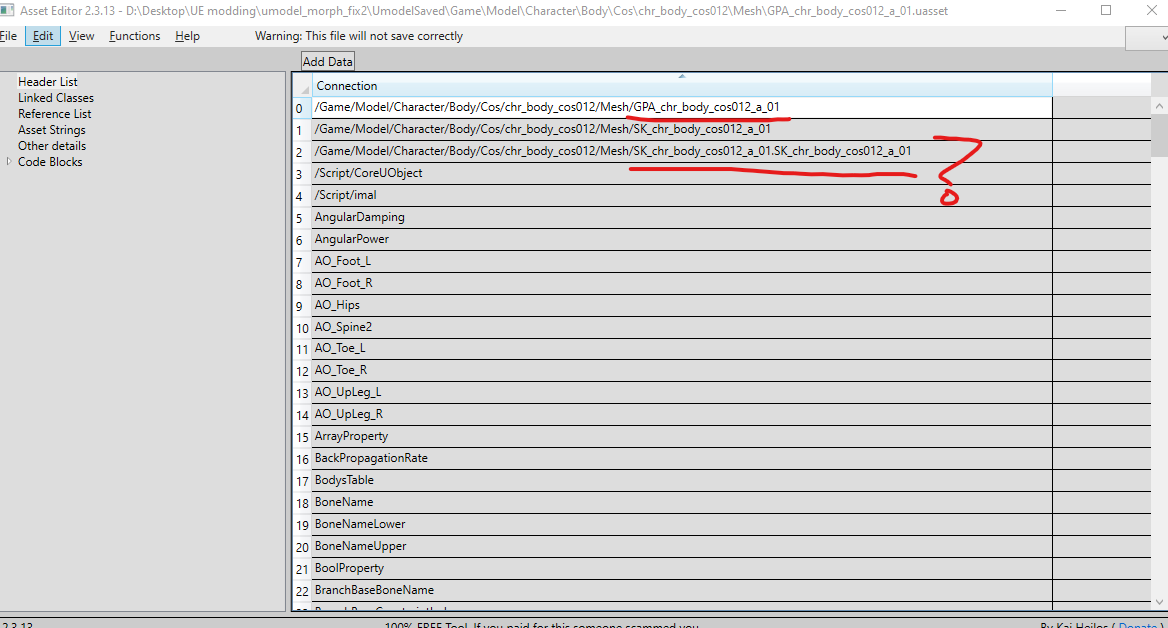Open the dropdown at top right of toolbar
1168x628 pixels.
(x=1147, y=38)
